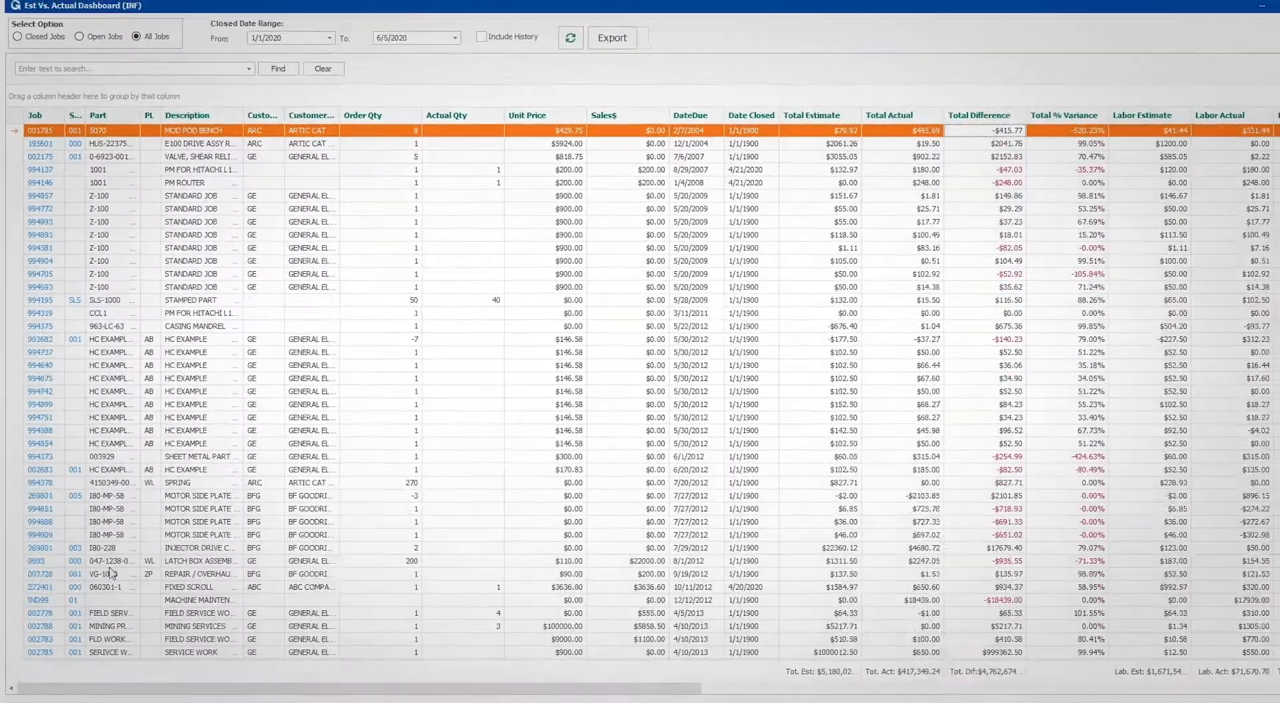Click the variance cell '-105.84%'

coord(1068,274)
